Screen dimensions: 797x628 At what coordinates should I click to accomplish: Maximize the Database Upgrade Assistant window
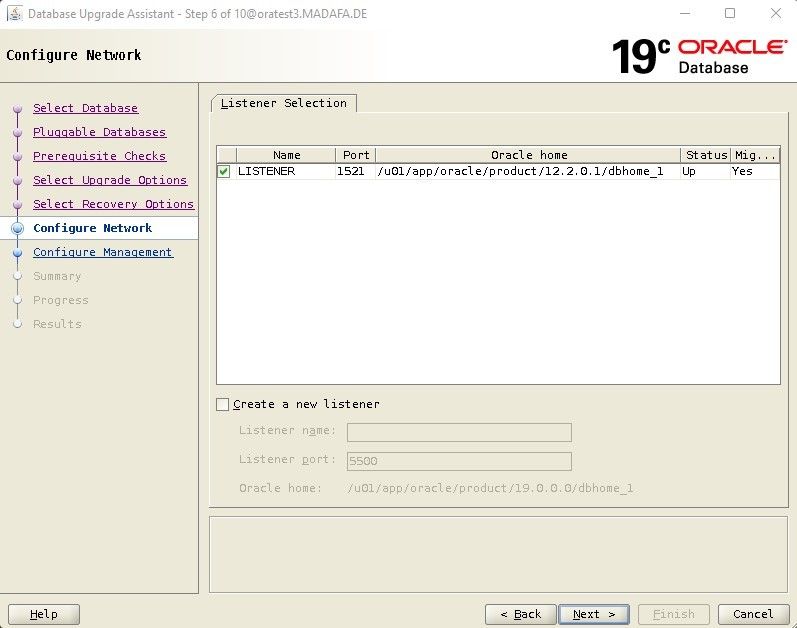[730, 13]
